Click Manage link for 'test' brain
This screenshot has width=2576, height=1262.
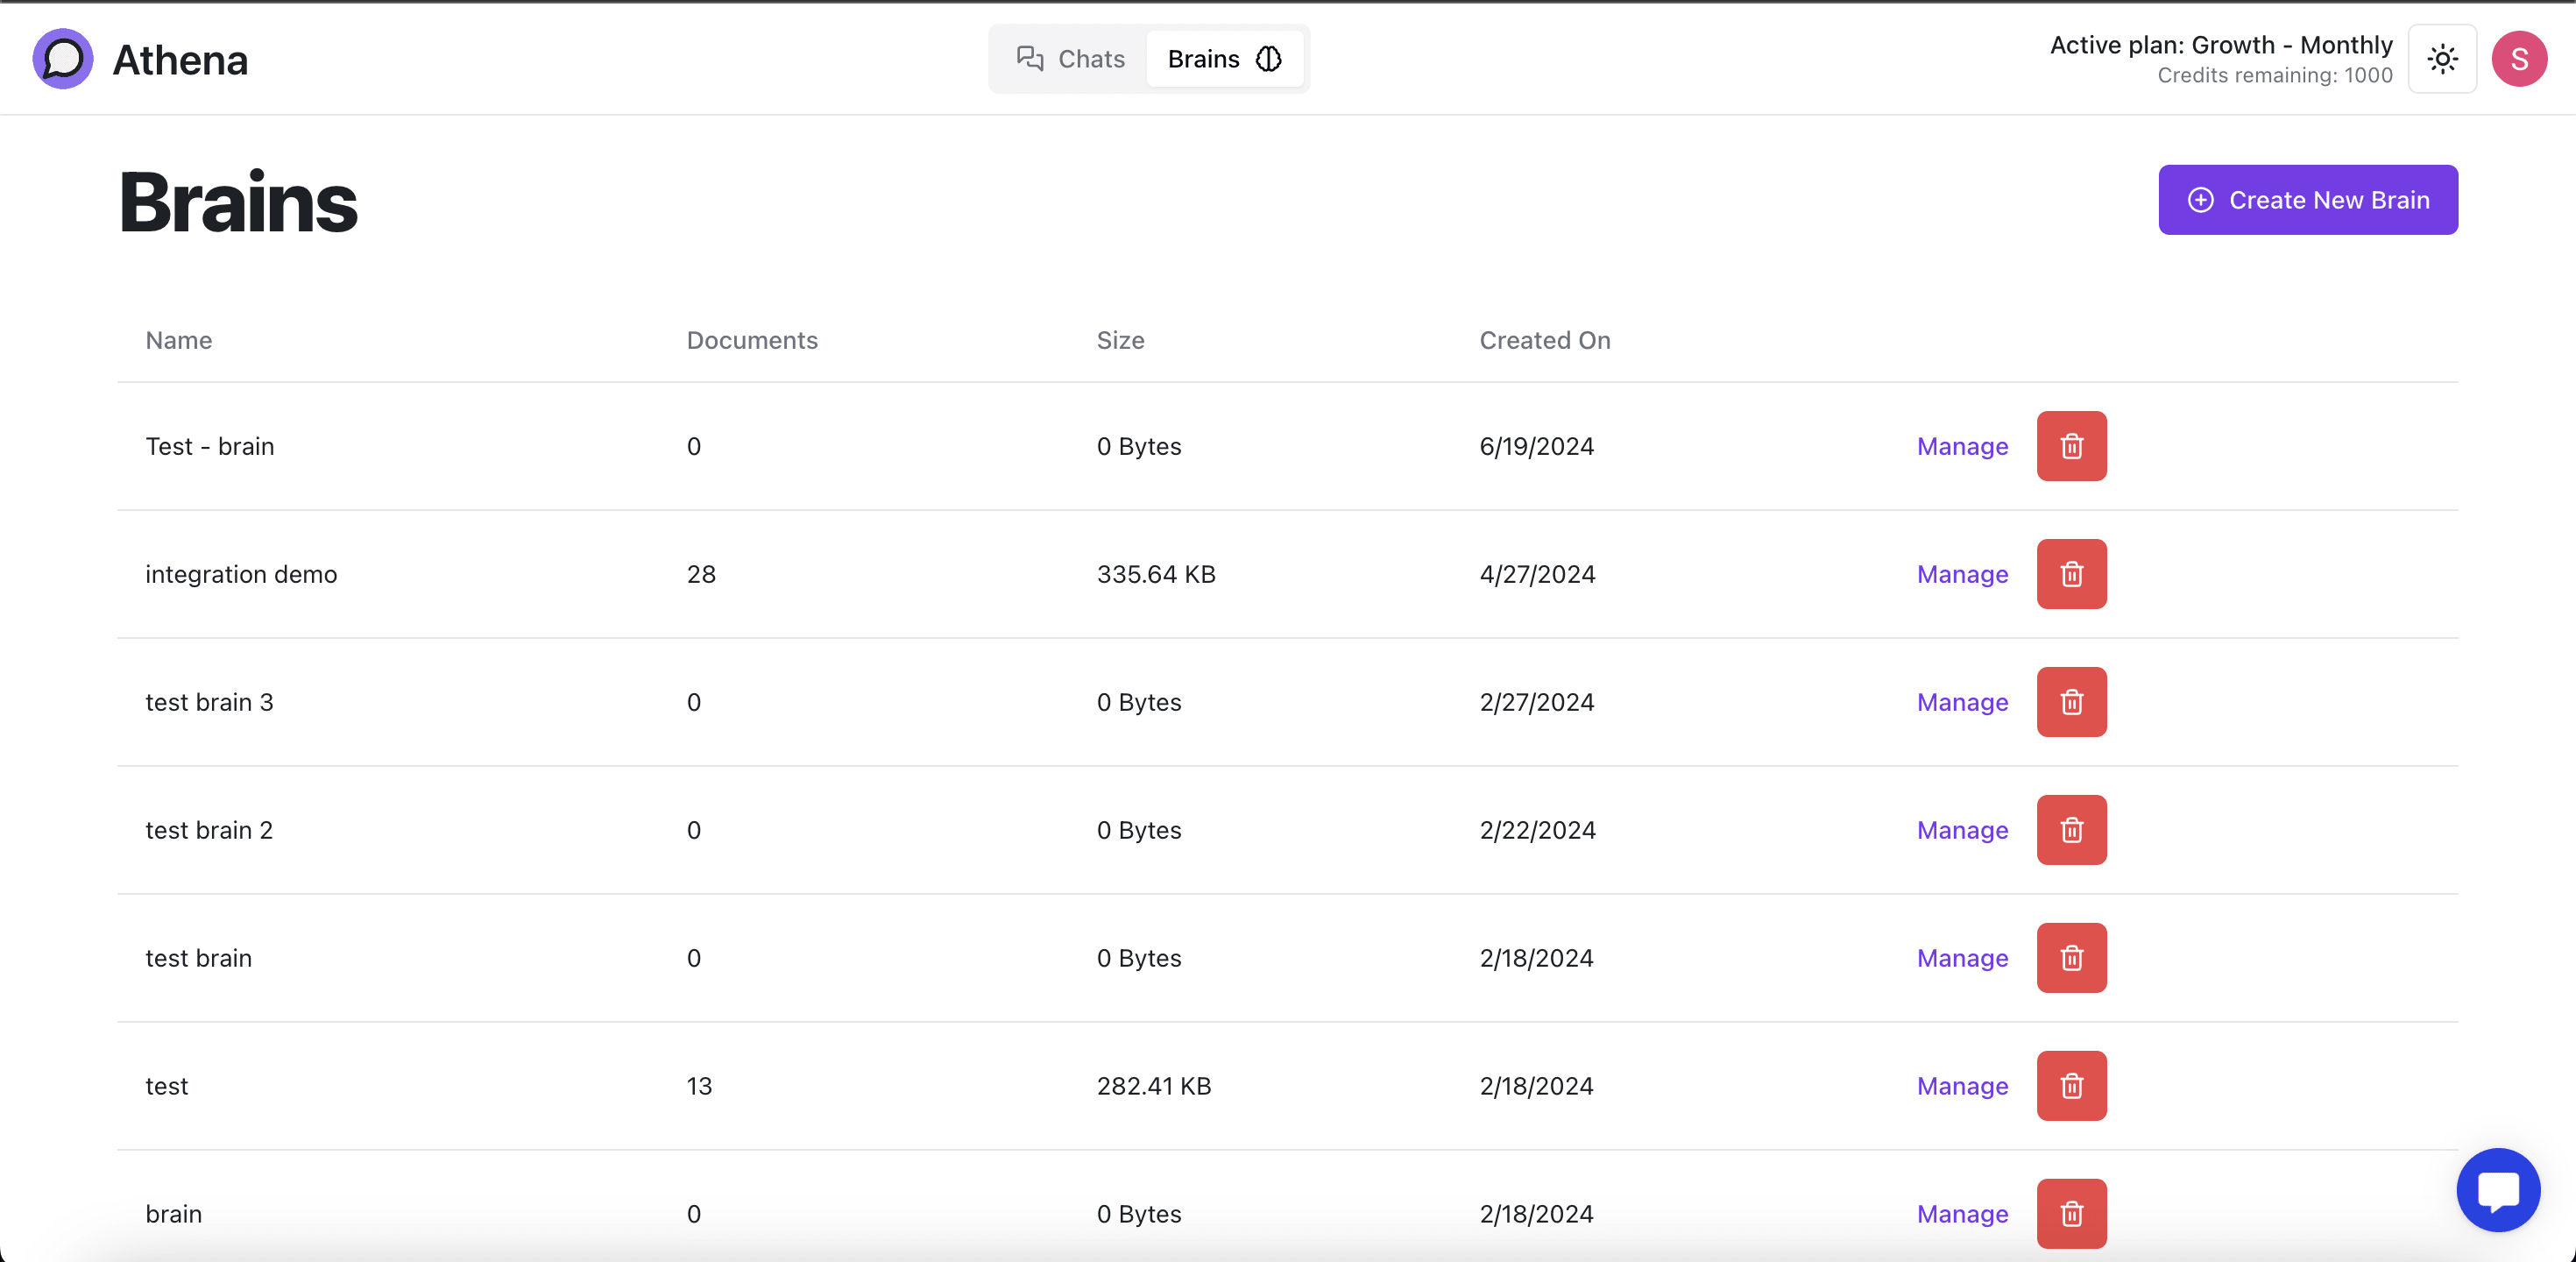click(x=1962, y=1086)
